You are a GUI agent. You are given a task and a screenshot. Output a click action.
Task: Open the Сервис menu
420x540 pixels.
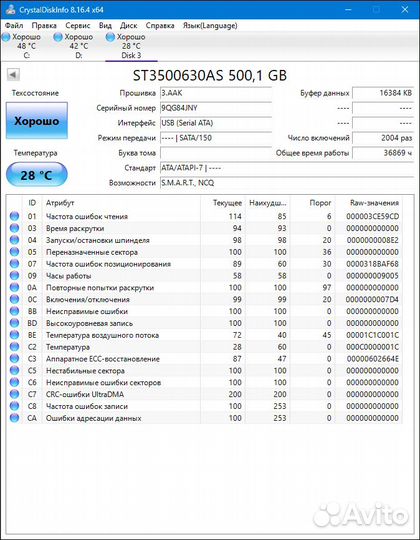77,25
